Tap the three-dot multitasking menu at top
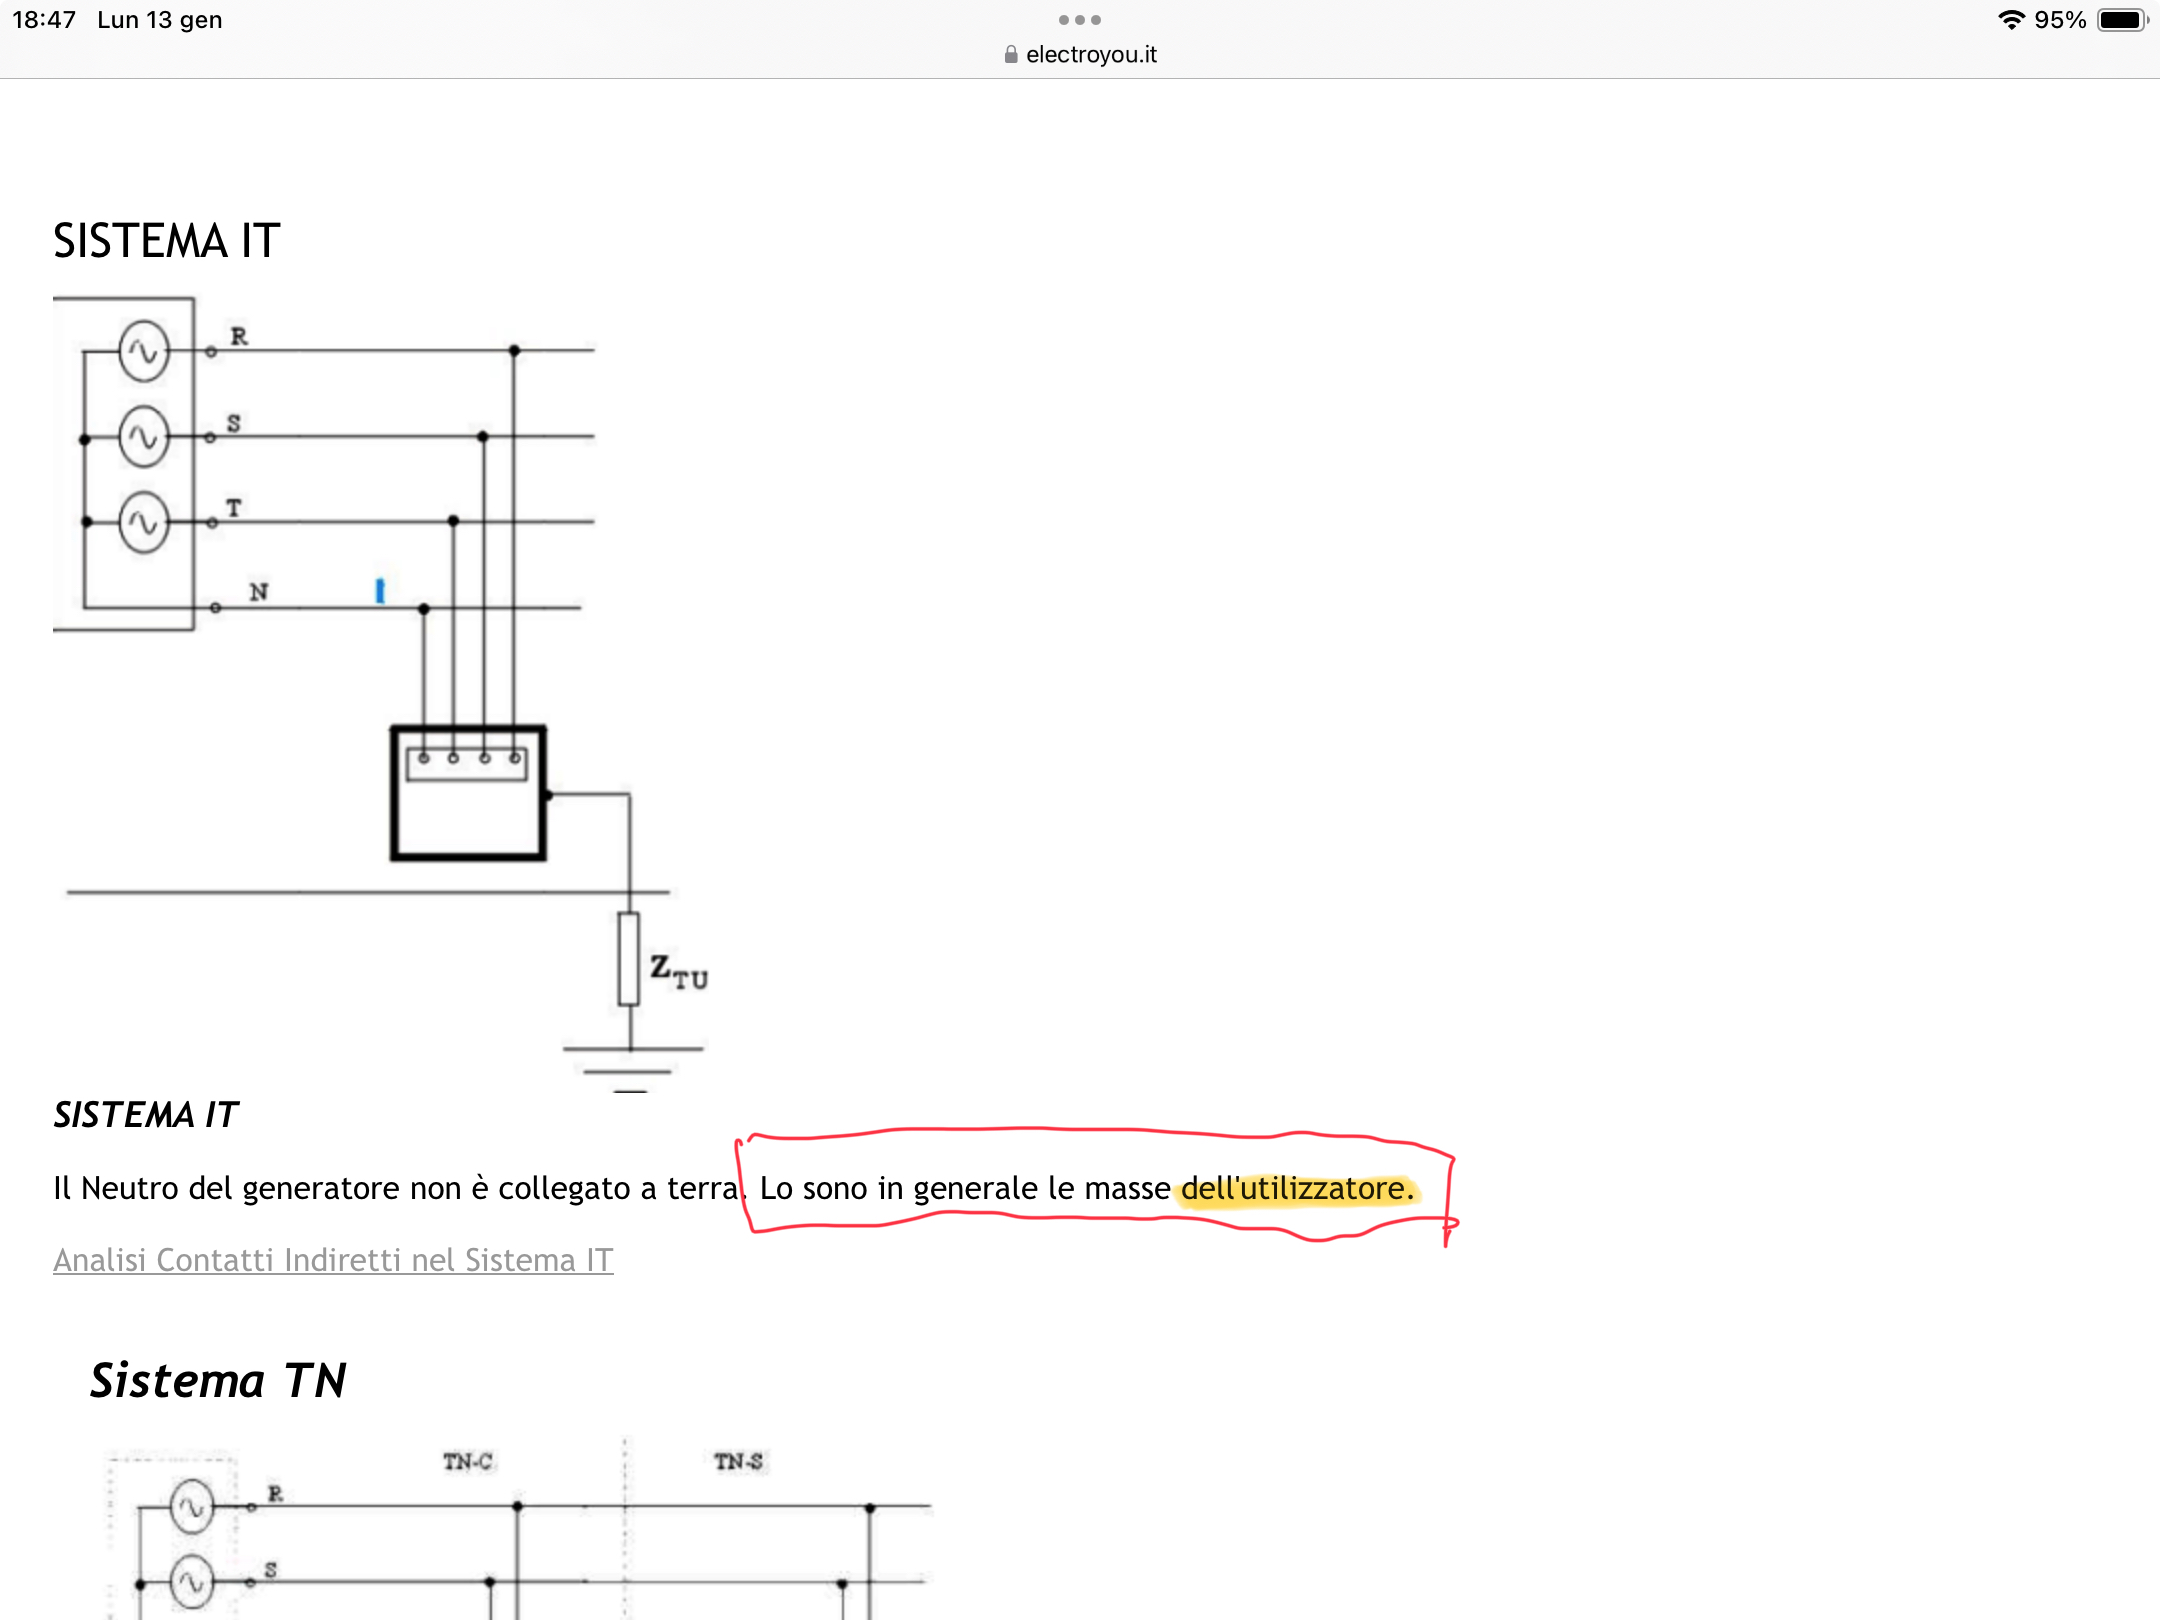Viewport: 2160px width, 1620px height. [1079, 20]
